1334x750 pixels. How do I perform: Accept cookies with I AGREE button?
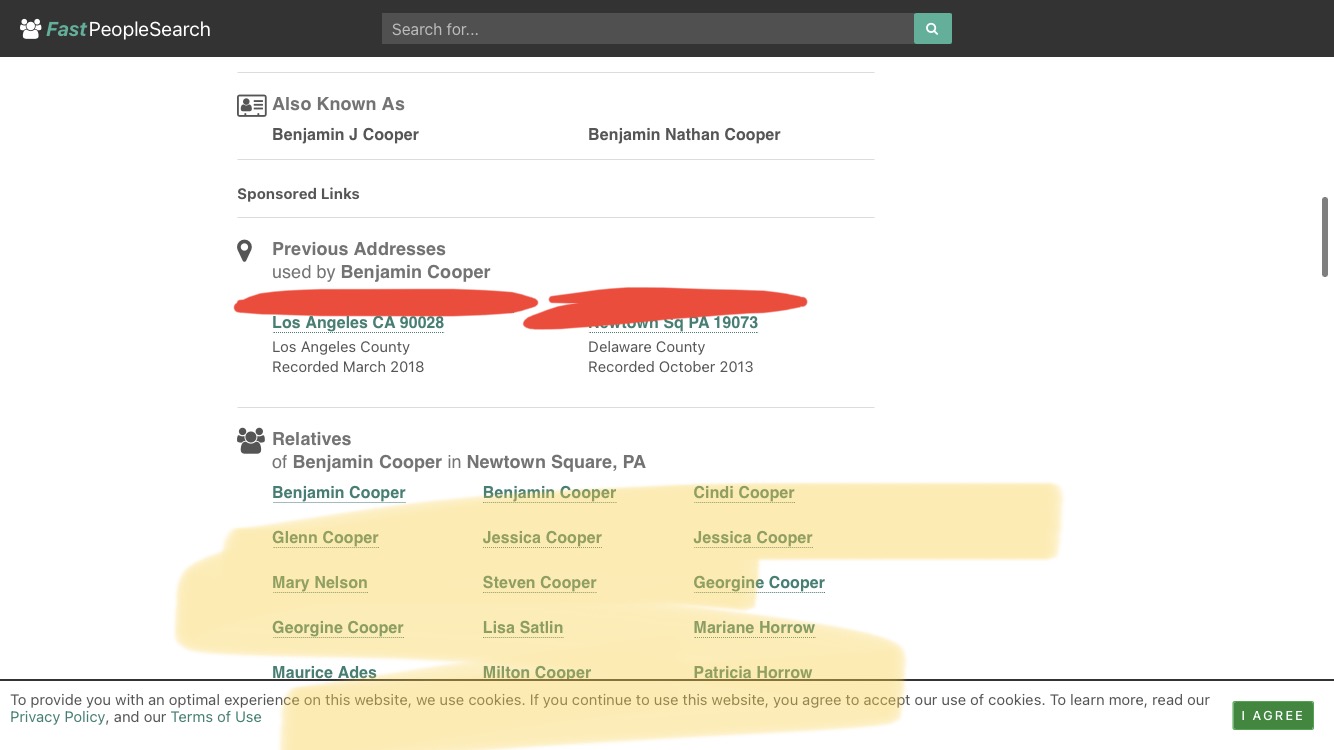1273,716
